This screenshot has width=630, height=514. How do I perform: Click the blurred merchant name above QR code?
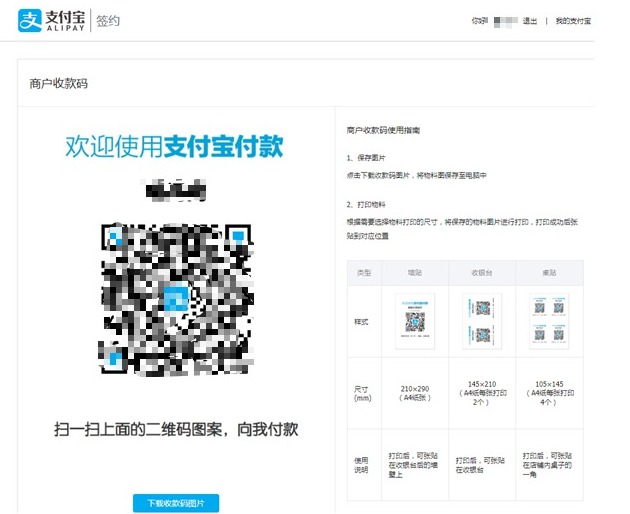click(175, 190)
